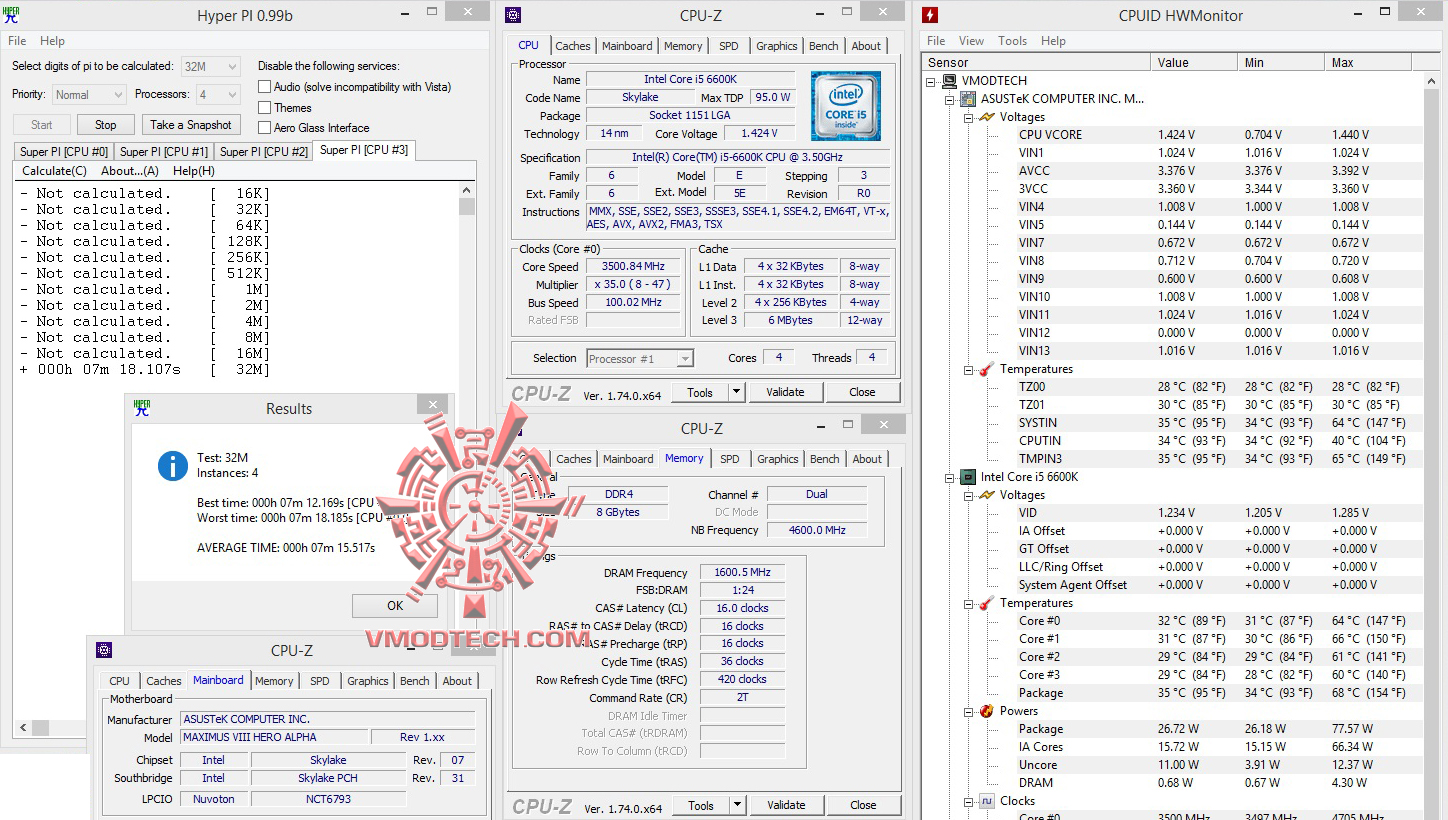Collapse the Powers group in HWMonitor
The height and width of the screenshot is (820, 1448).
[x=968, y=711]
